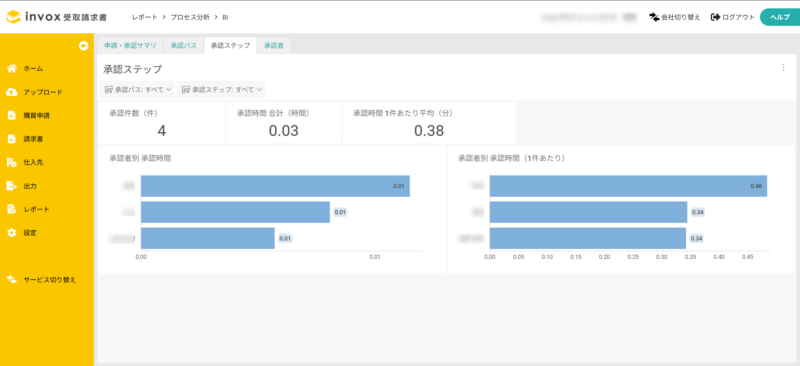Click the Upload cloud icon
This screenshot has width=800, height=366.
click(x=12, y=92)
